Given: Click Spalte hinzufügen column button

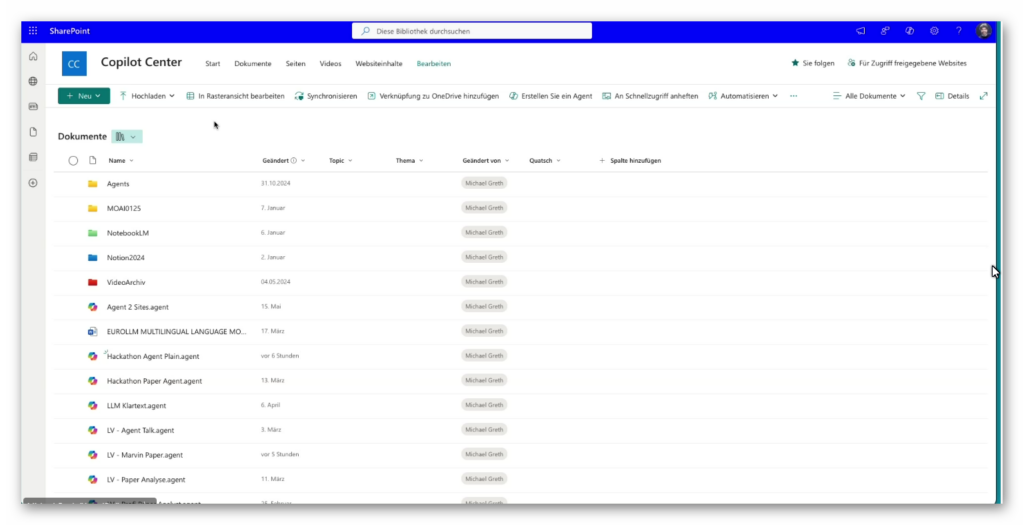Looking at the screenshot, I should click(x=630, y=161).
